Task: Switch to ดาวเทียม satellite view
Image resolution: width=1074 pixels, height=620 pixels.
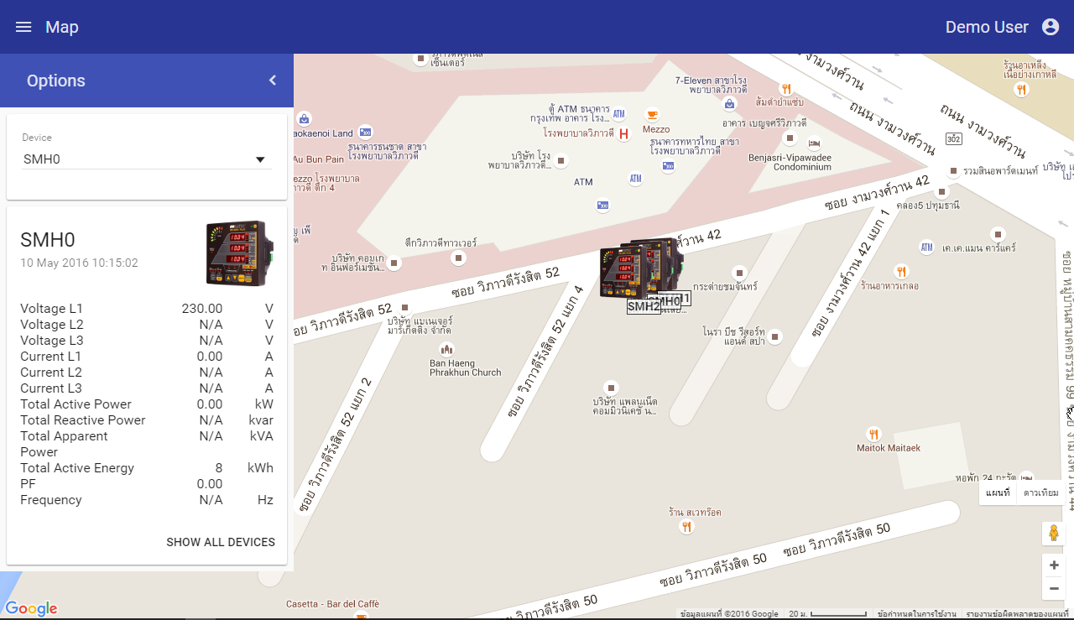Action: click(x=1041, y=493)
